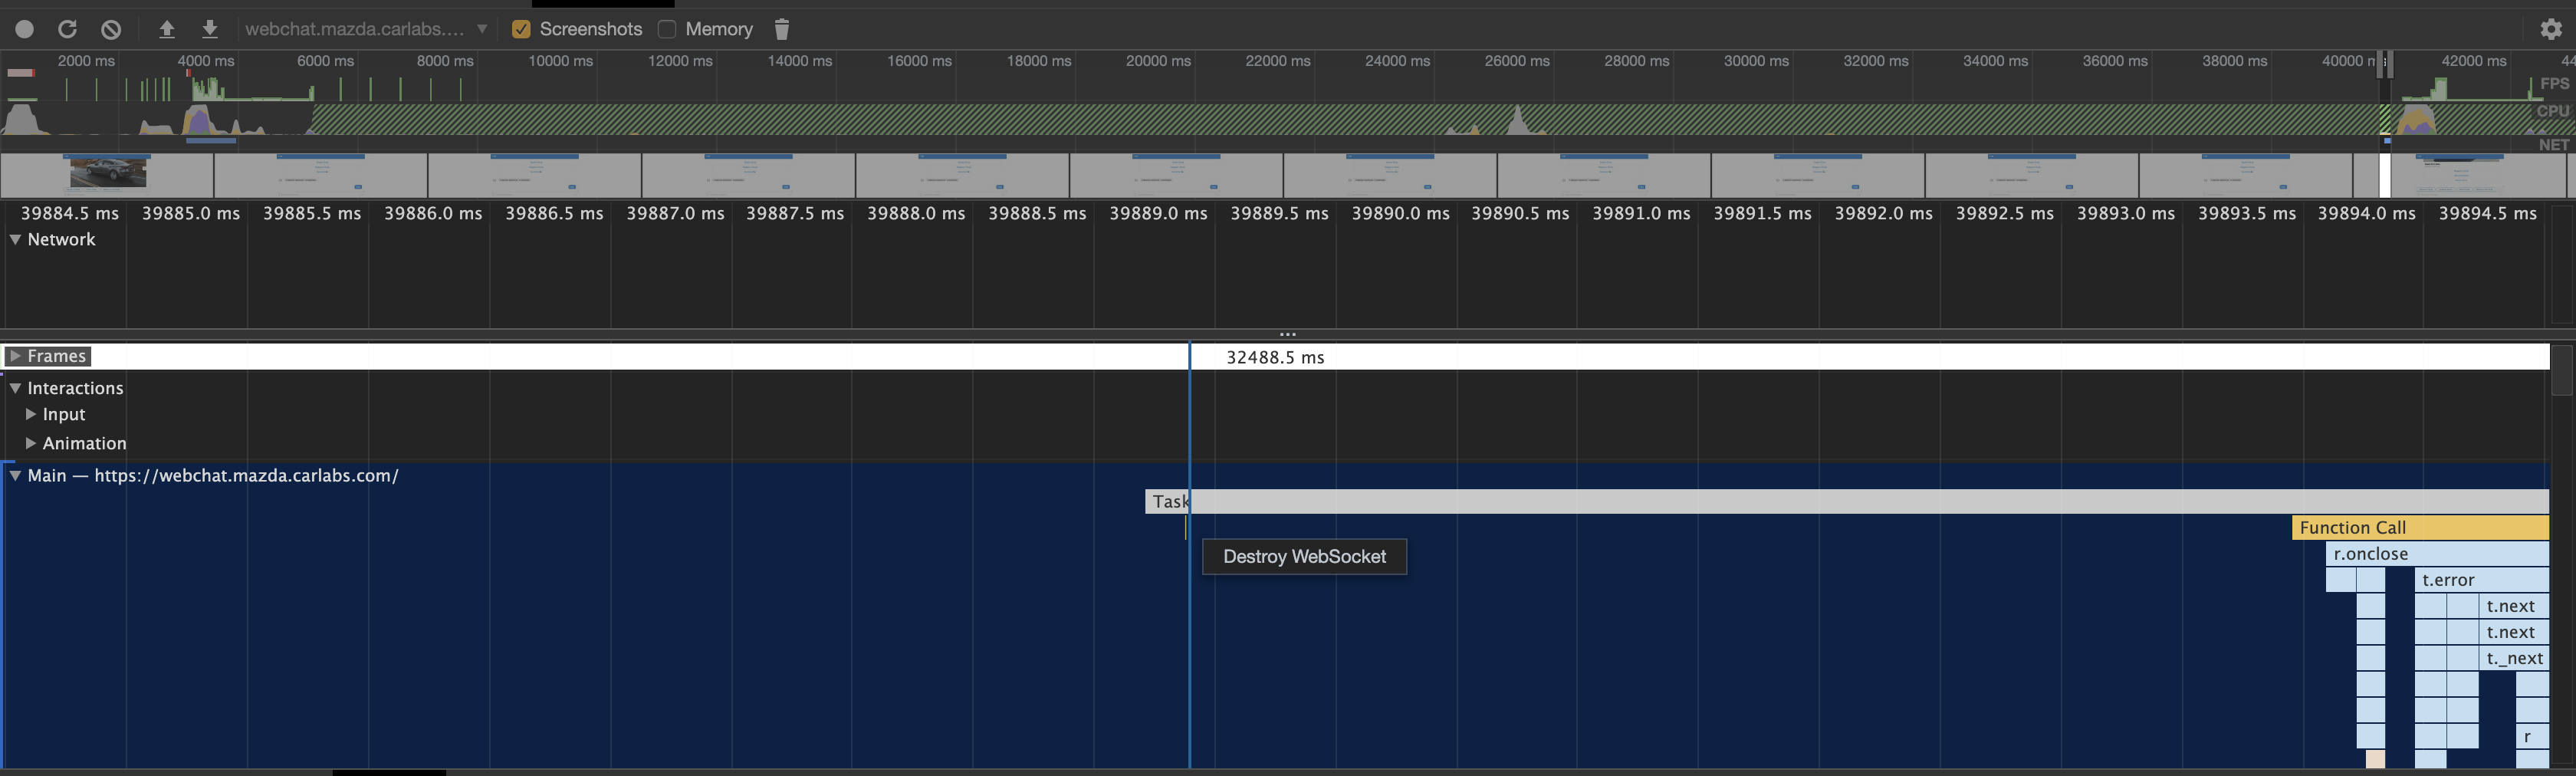The image size is (2576, 776).
Task: Clear the recording with the block icon
Action: (x=110, y=28)
